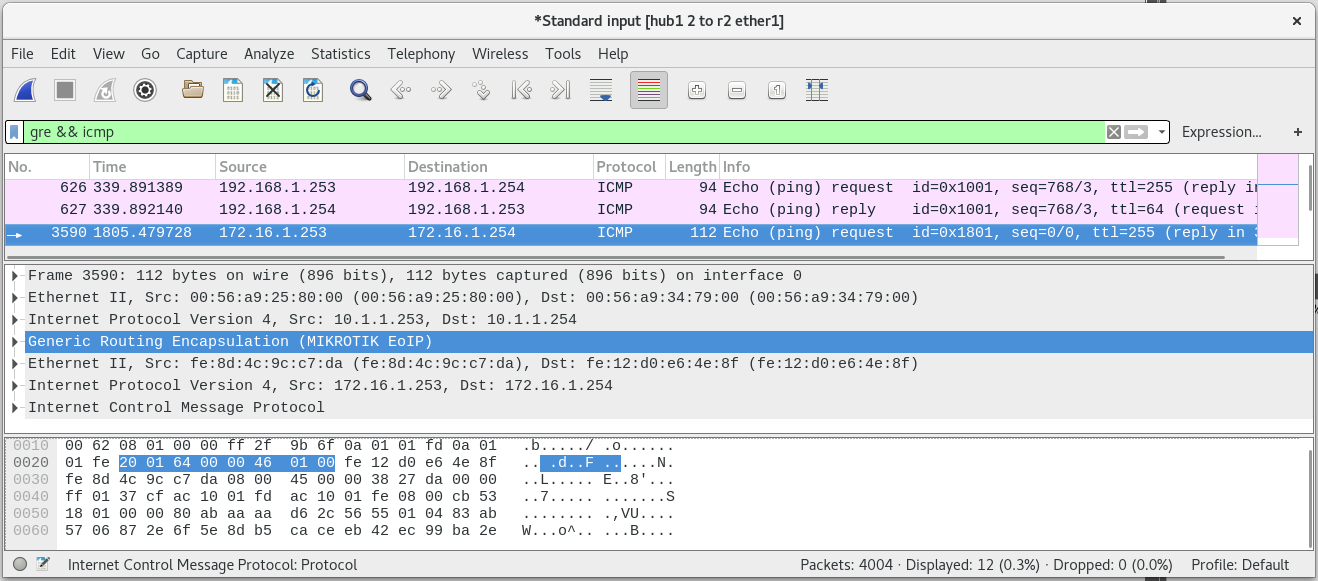This screenshot has width=1318, height=581.
Task: Open the Analyze menu
Action: (269, 54)
